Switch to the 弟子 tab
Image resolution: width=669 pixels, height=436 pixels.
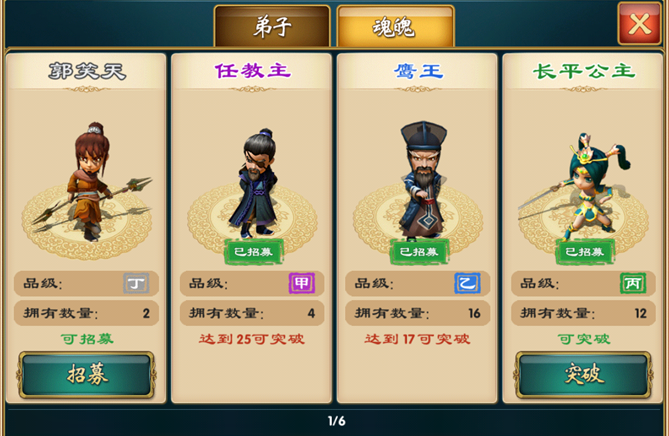tap(272, 26)
